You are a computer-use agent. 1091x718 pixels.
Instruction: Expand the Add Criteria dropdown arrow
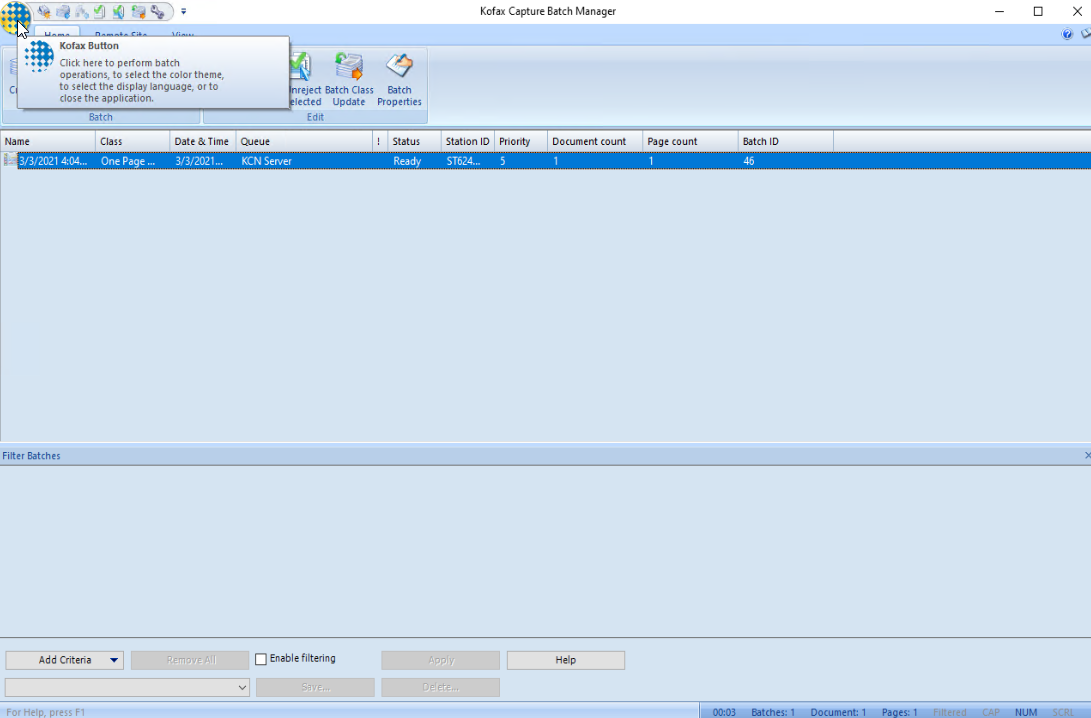tap(114, 660)
